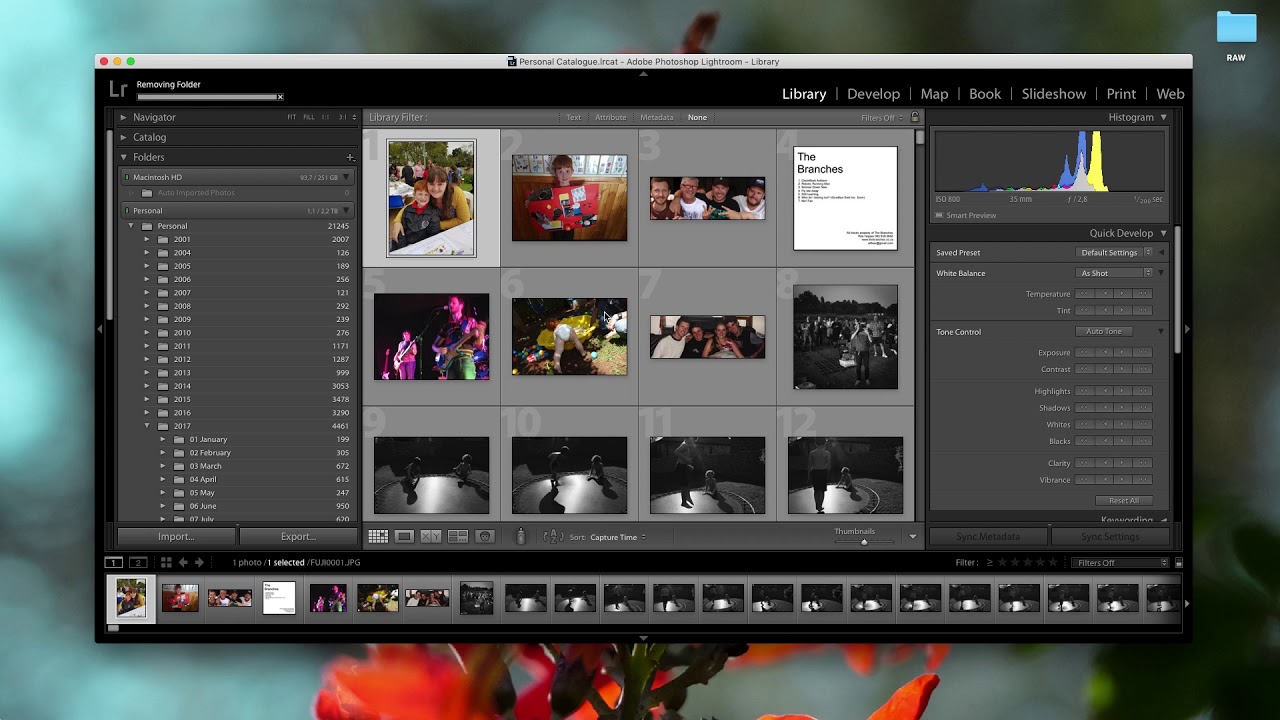The width and height of the screenshot is (1280, 720).
Task: Open Survey view icon in toolbar
Action: (x=458, y=537)
